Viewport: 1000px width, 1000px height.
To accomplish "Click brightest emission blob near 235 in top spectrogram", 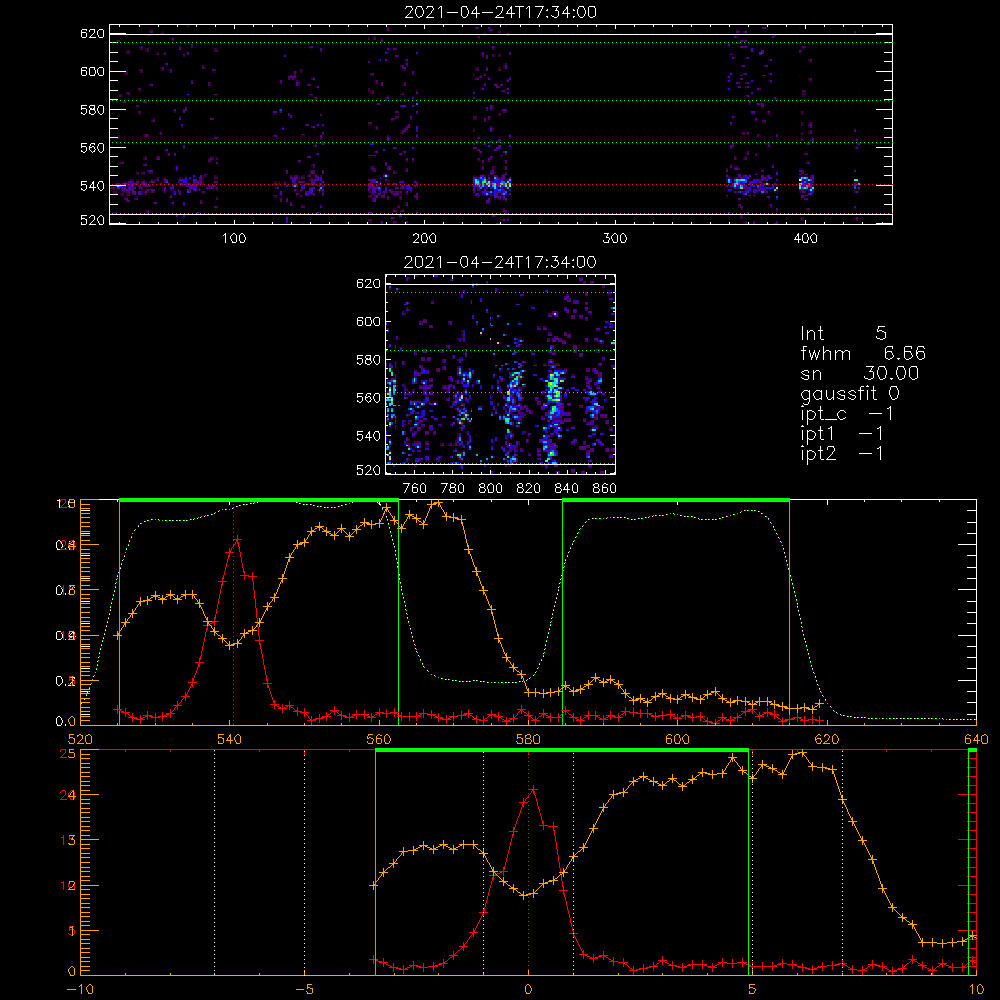I will 492,186.
